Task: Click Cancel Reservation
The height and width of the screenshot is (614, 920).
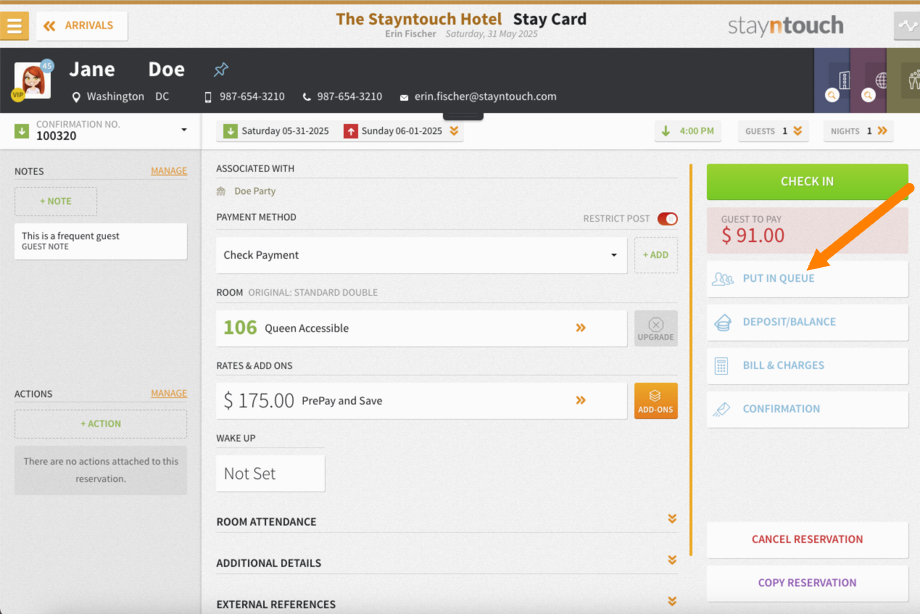Action: click(807, 539)
